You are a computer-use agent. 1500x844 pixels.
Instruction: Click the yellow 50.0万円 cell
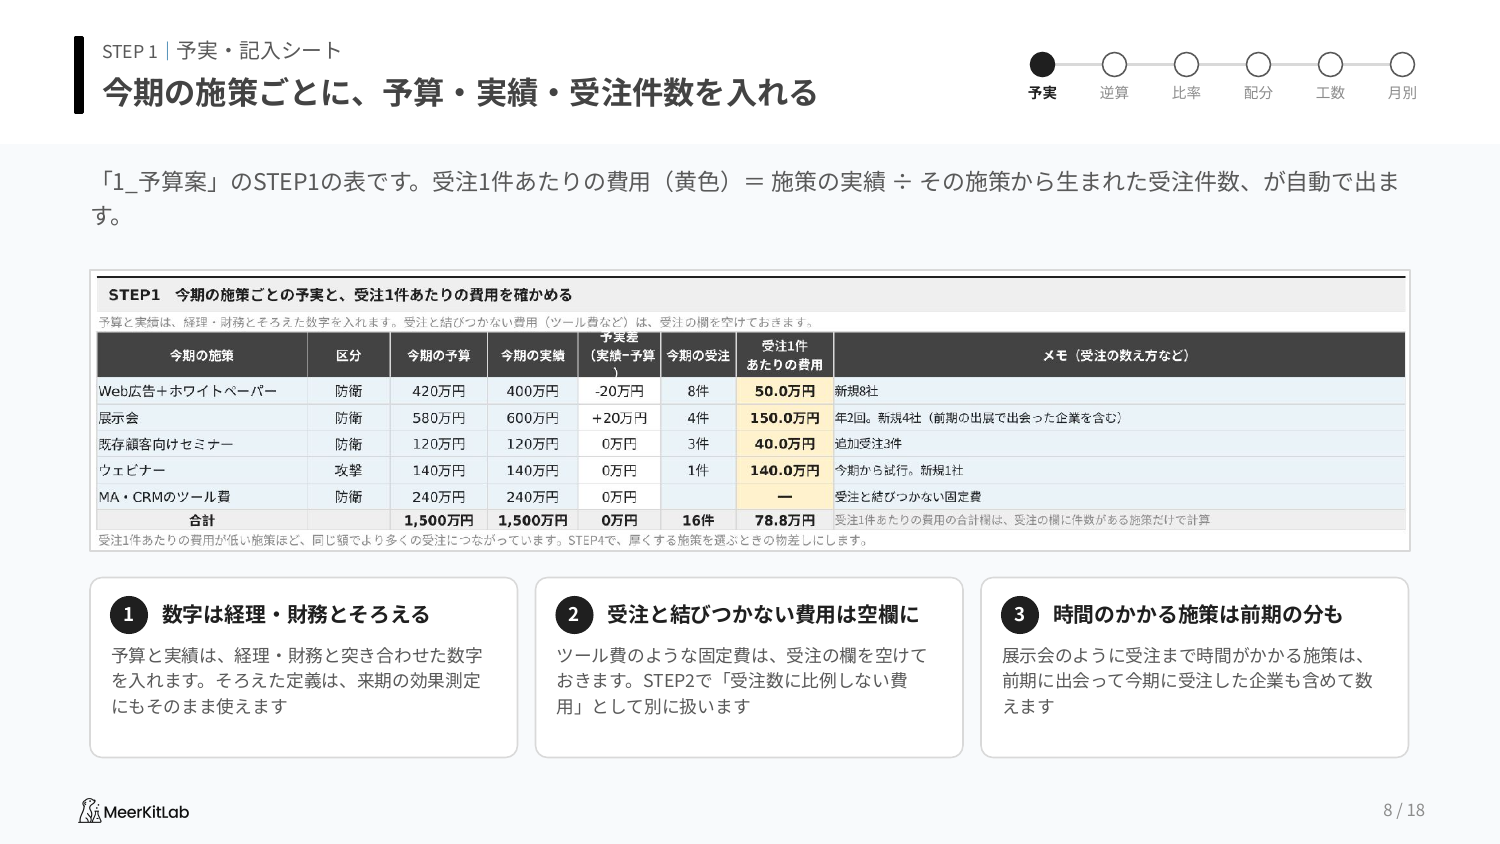point(785,391)
